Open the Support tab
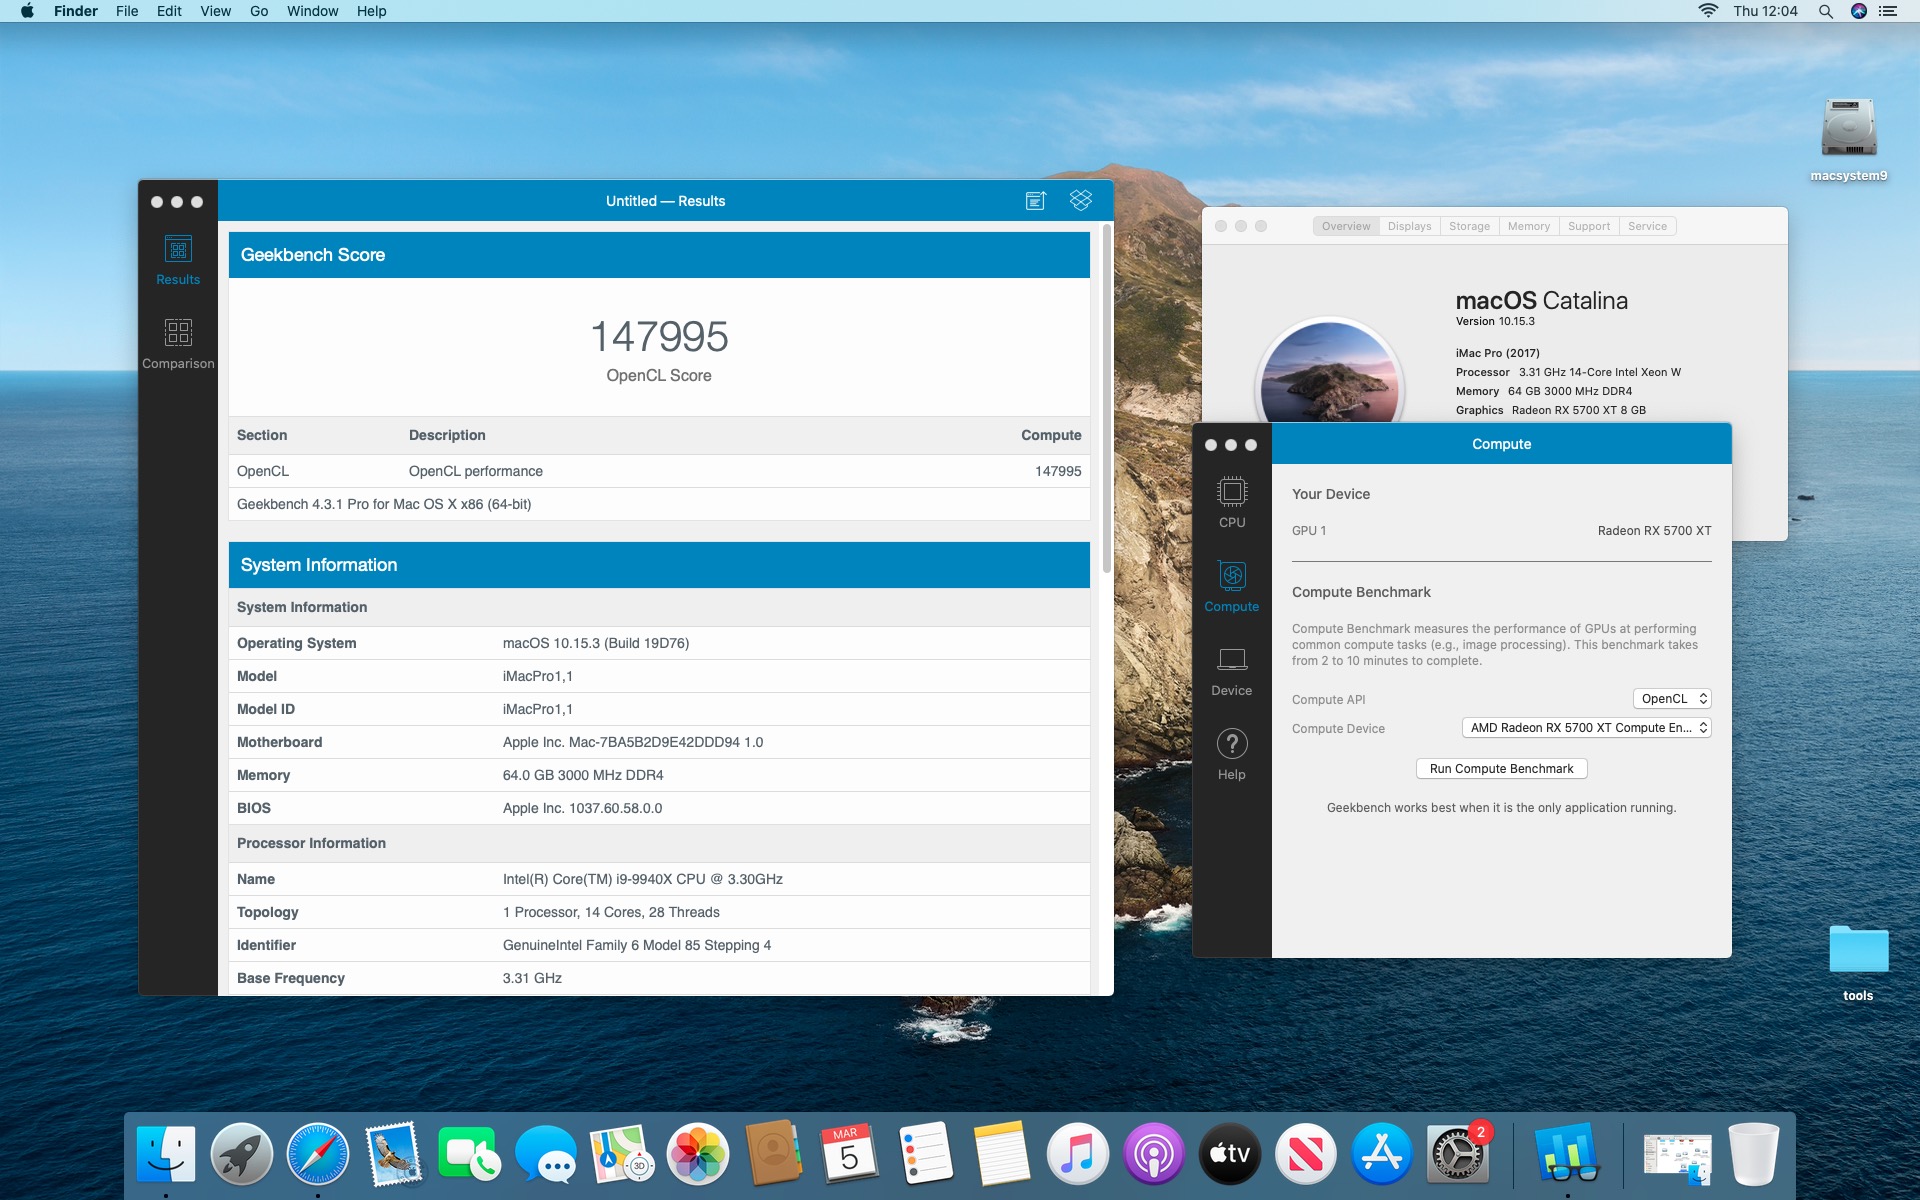This screenshot has height=1200, width=1920. (1588, 226)
